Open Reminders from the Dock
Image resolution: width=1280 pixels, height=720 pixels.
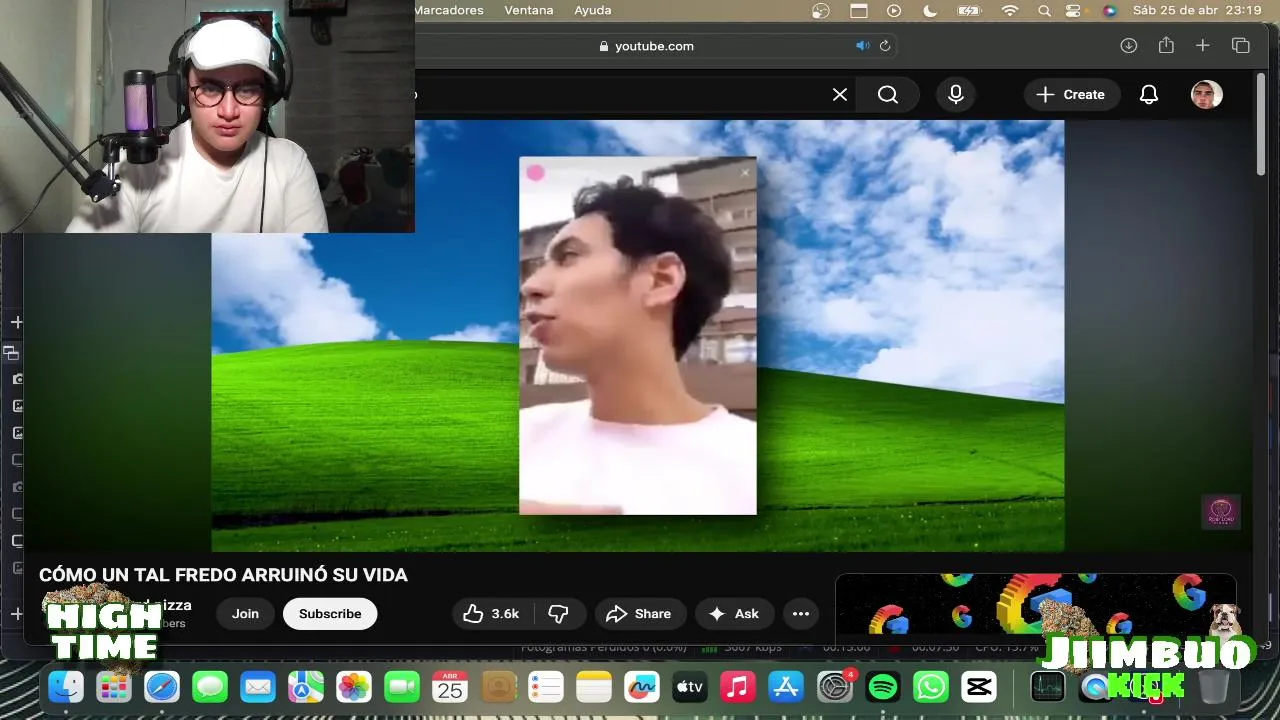pyautogui.click(x=546, y=687)
